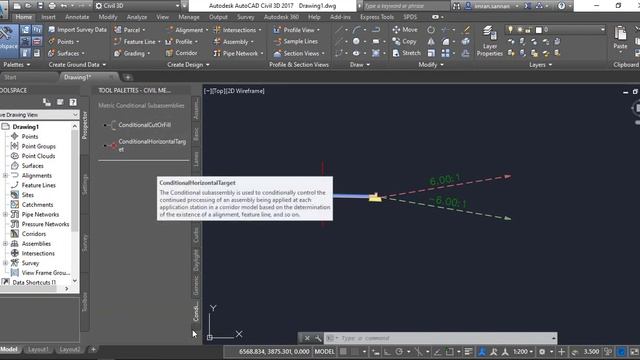Open the Analyze ribbon tab
The width and height of the screenshot is (640, 360).
137,17
